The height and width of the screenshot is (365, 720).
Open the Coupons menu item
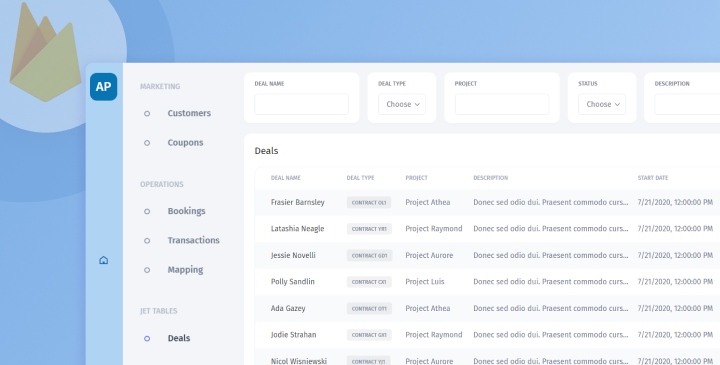pyautogui.click(x=185, y=143)
